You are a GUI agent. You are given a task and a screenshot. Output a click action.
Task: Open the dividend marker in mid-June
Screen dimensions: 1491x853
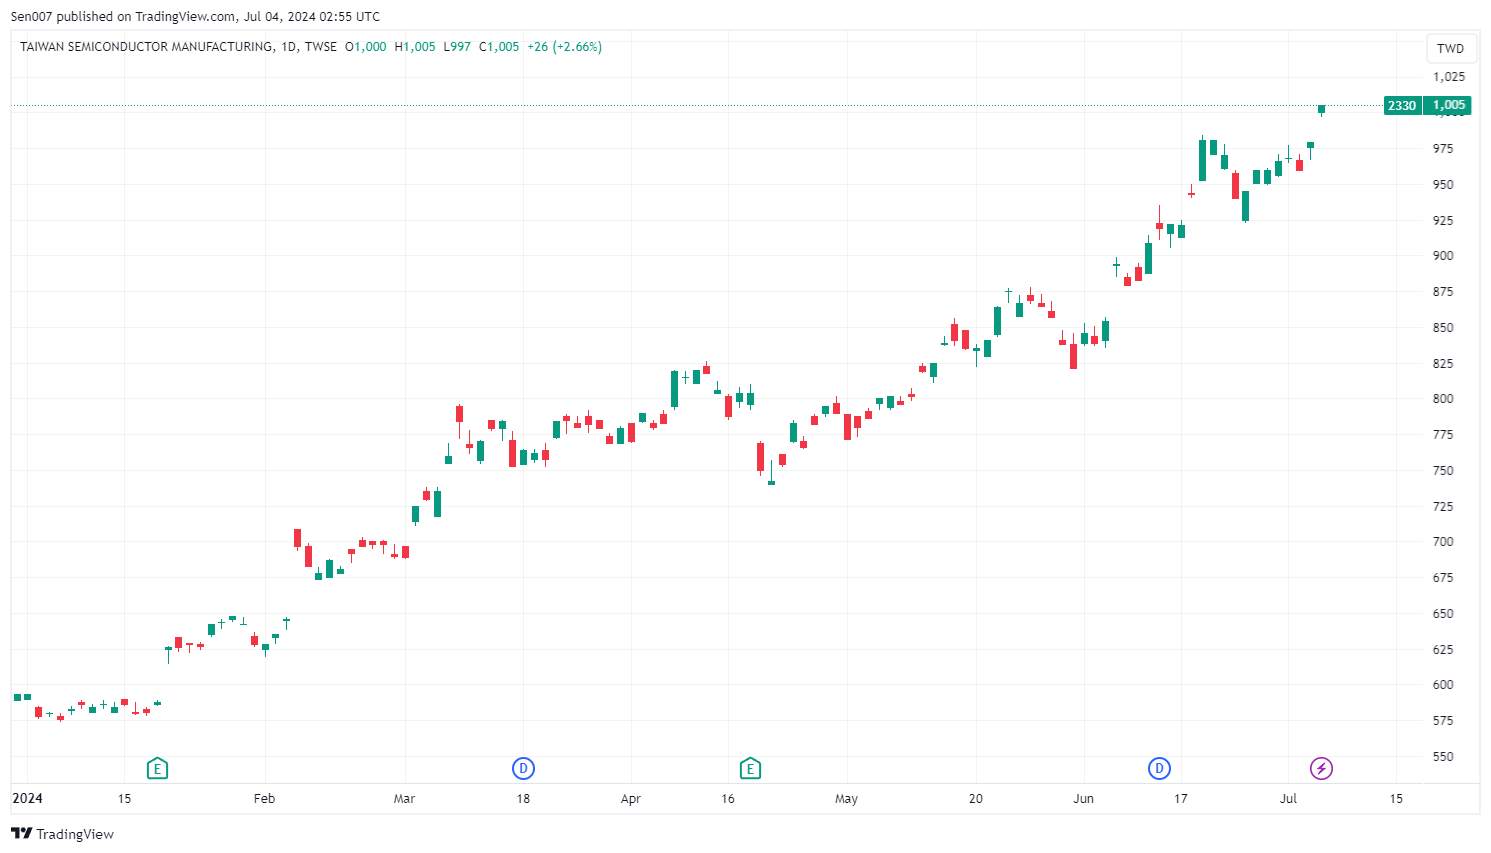pos(1159,768)
